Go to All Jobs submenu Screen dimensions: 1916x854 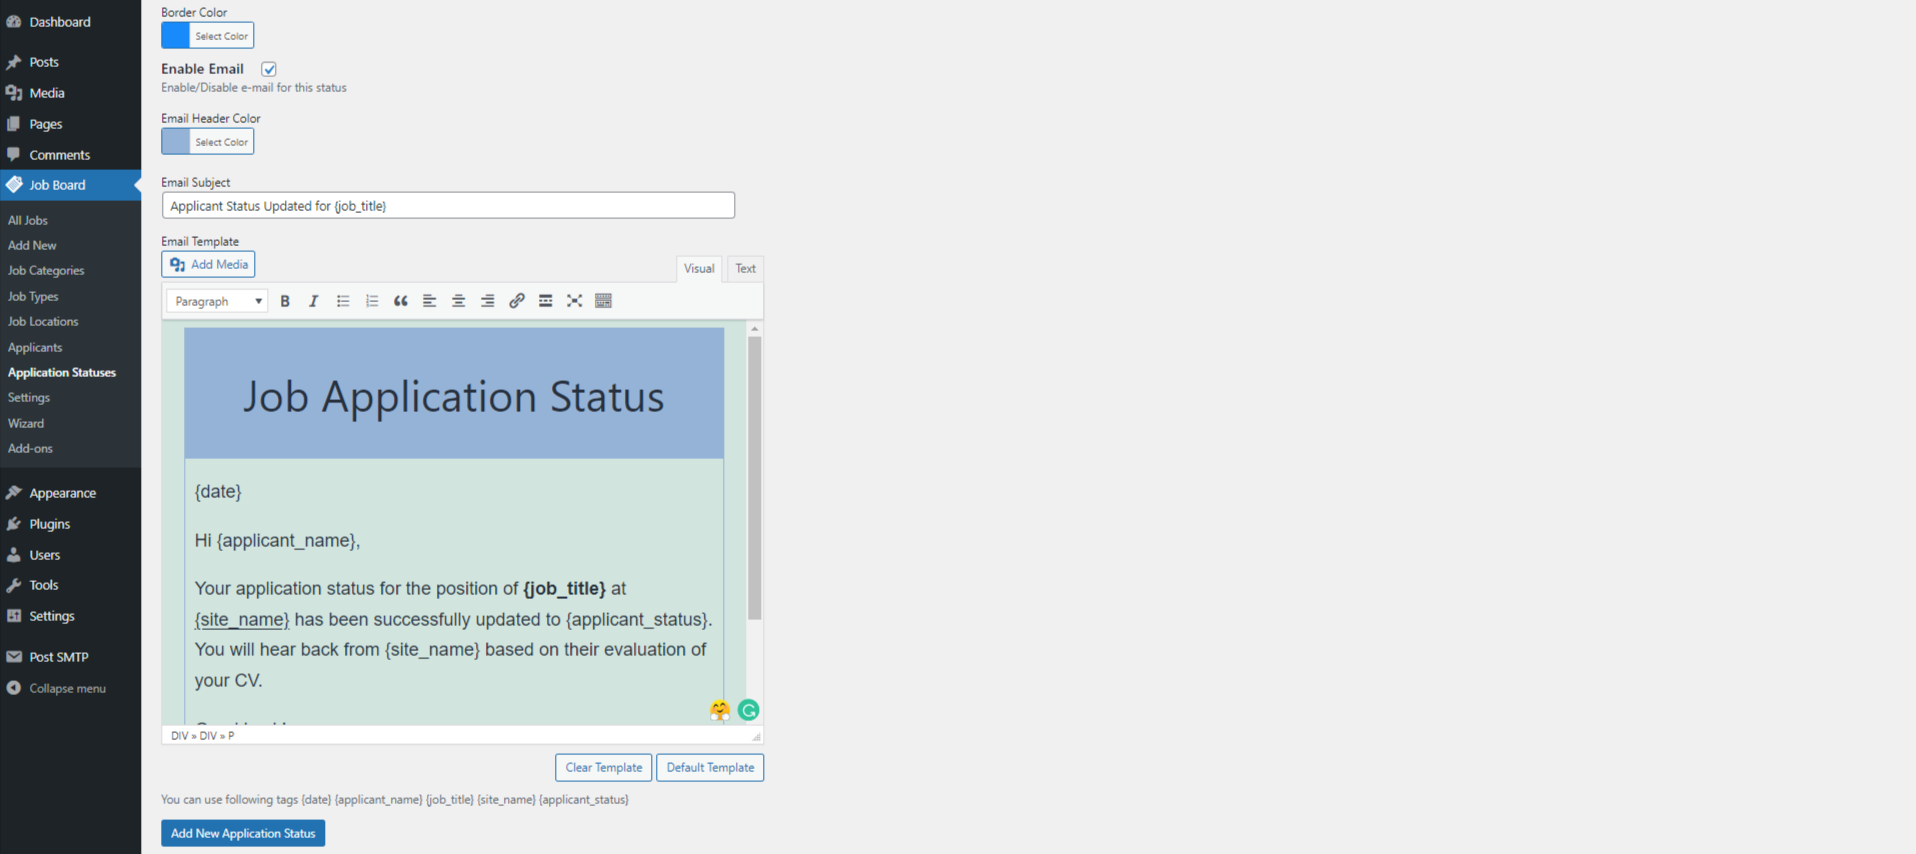click(28, 220)
